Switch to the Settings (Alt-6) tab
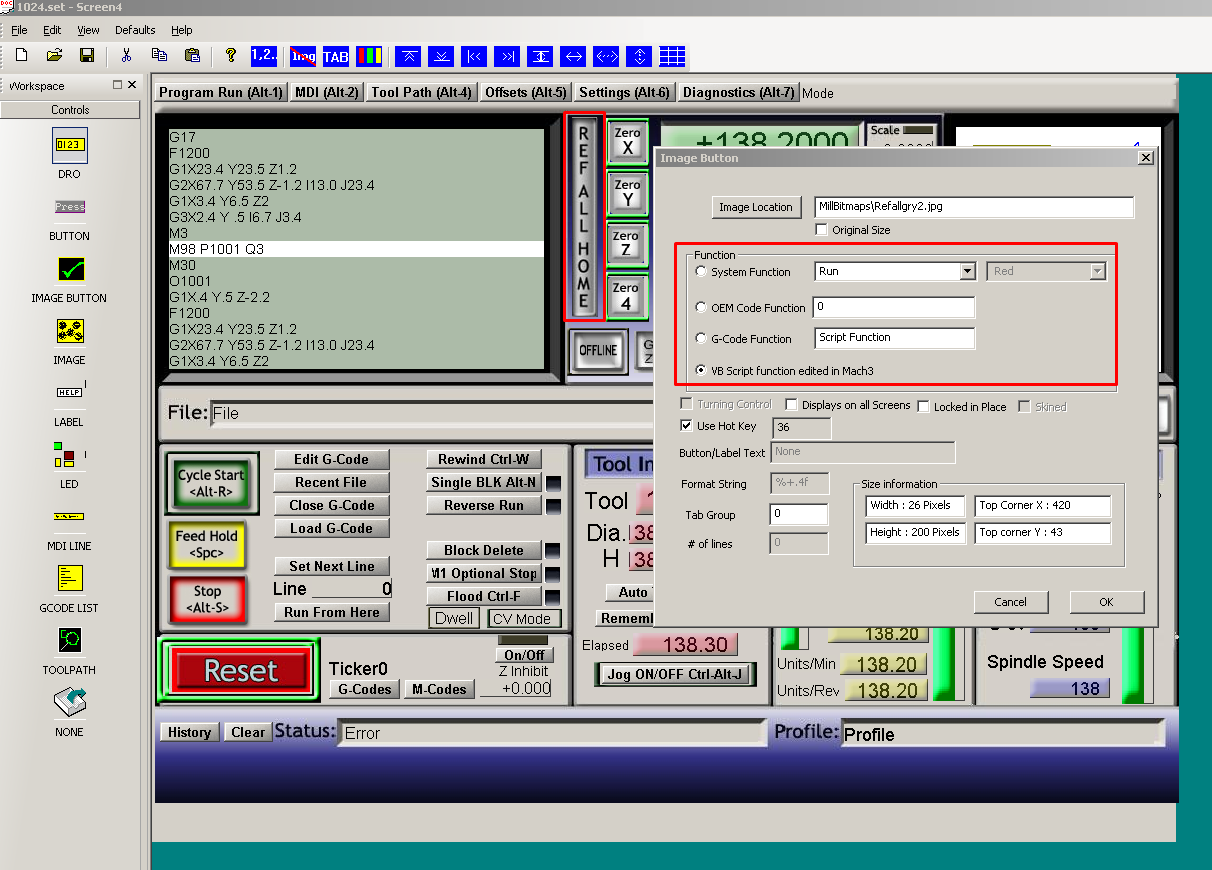The image size is (1212, 870). click(624, 92)
